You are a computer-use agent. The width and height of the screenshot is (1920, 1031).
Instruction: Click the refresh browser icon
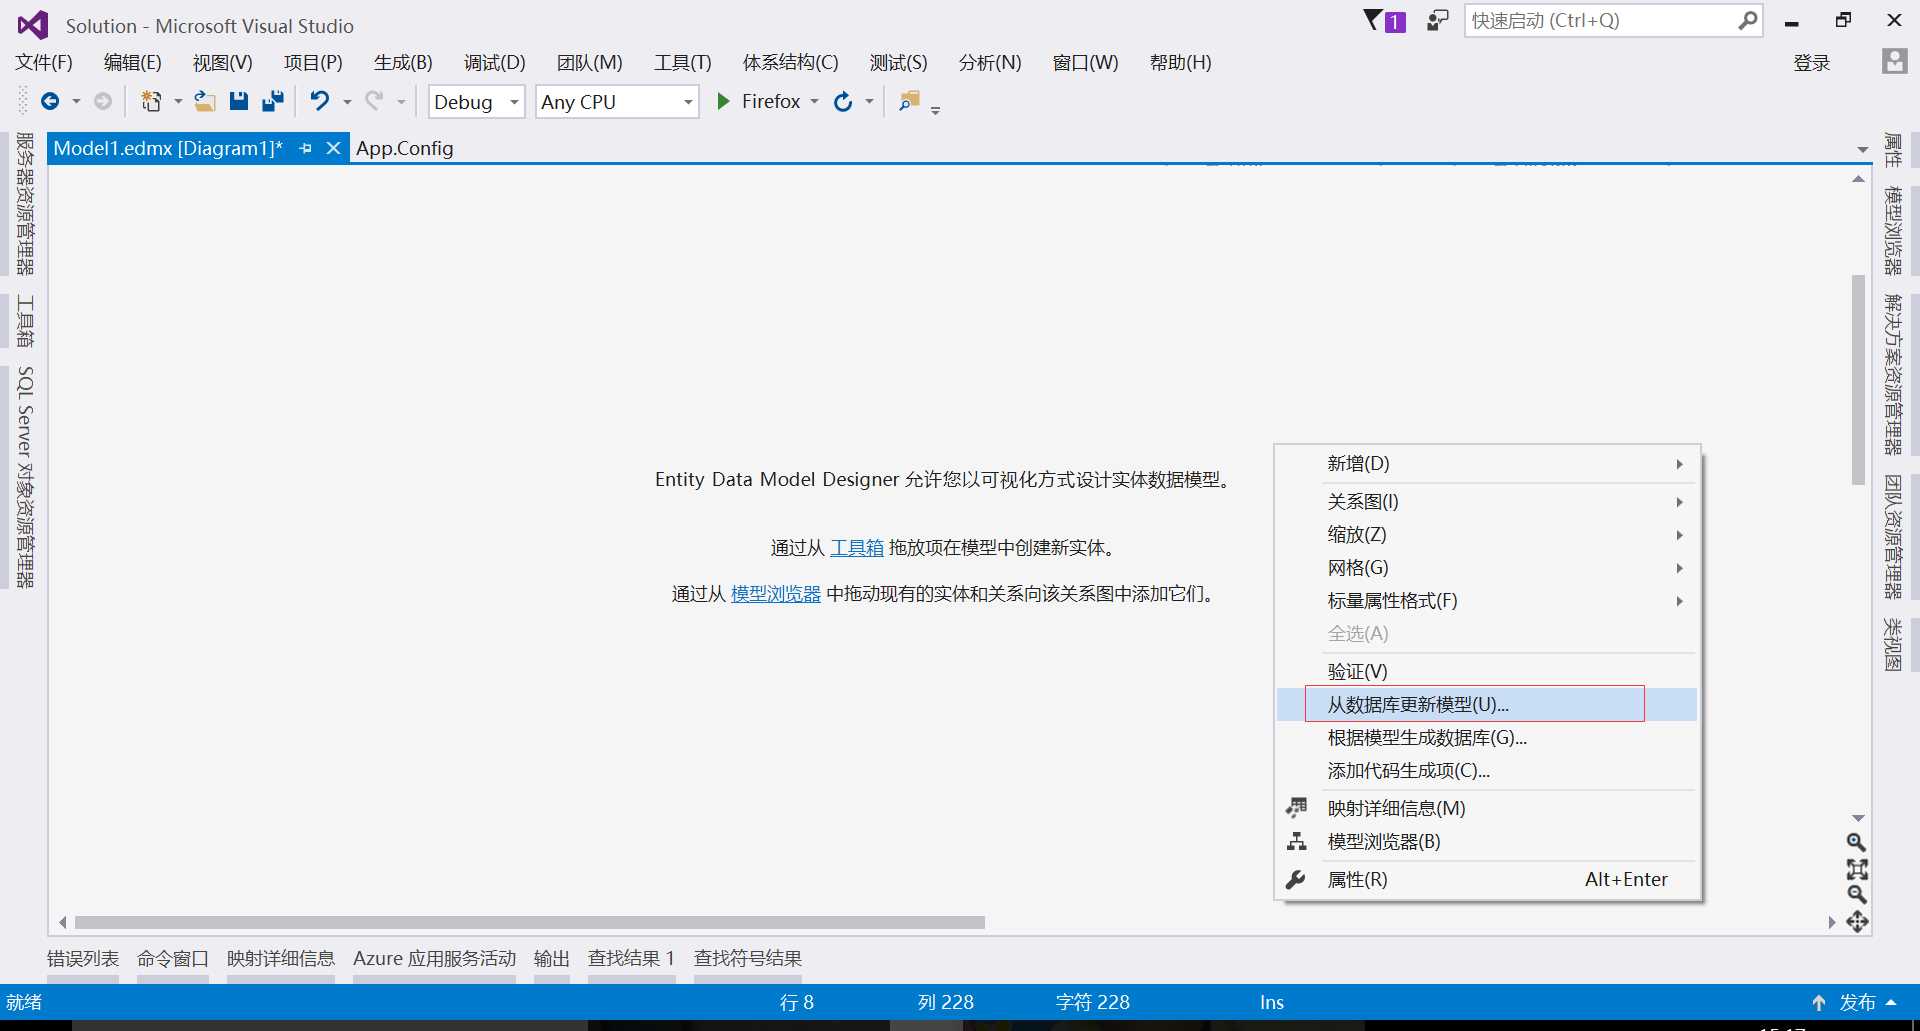tap(843, 101)
